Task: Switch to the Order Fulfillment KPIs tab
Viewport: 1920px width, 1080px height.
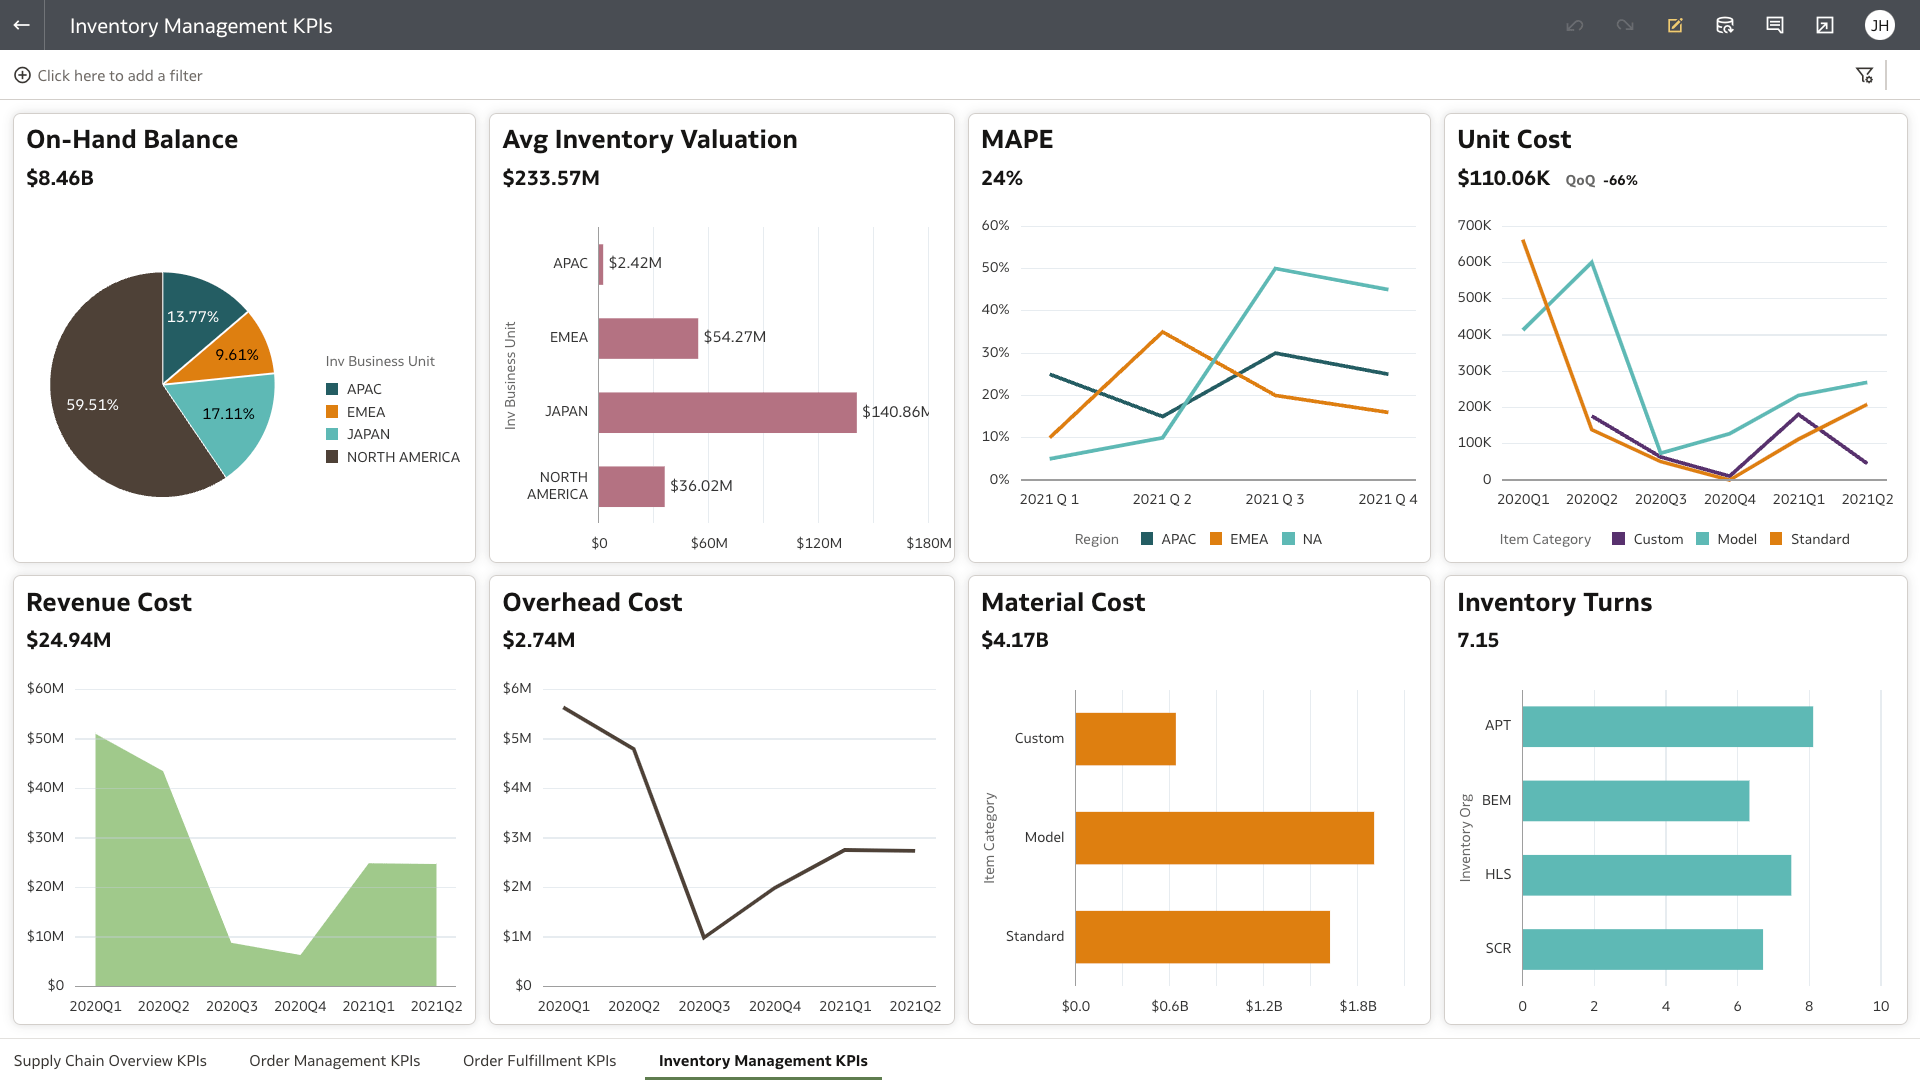Action: (x=539, y=1060)
